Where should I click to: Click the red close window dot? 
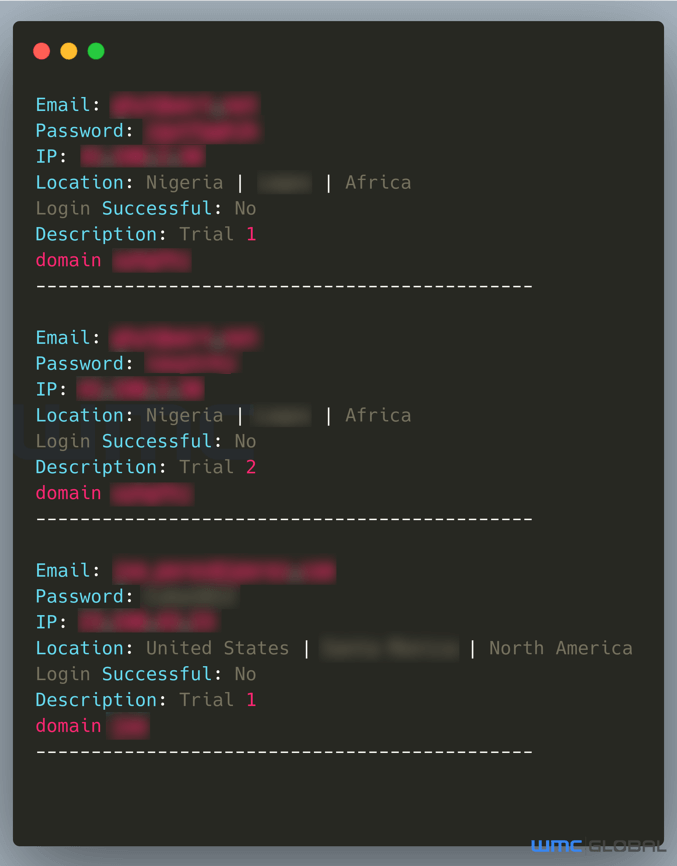point(41,51)
